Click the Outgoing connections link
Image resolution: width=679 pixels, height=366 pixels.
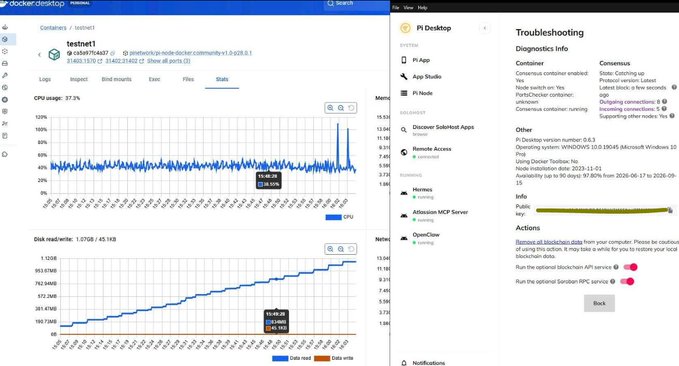627,102
